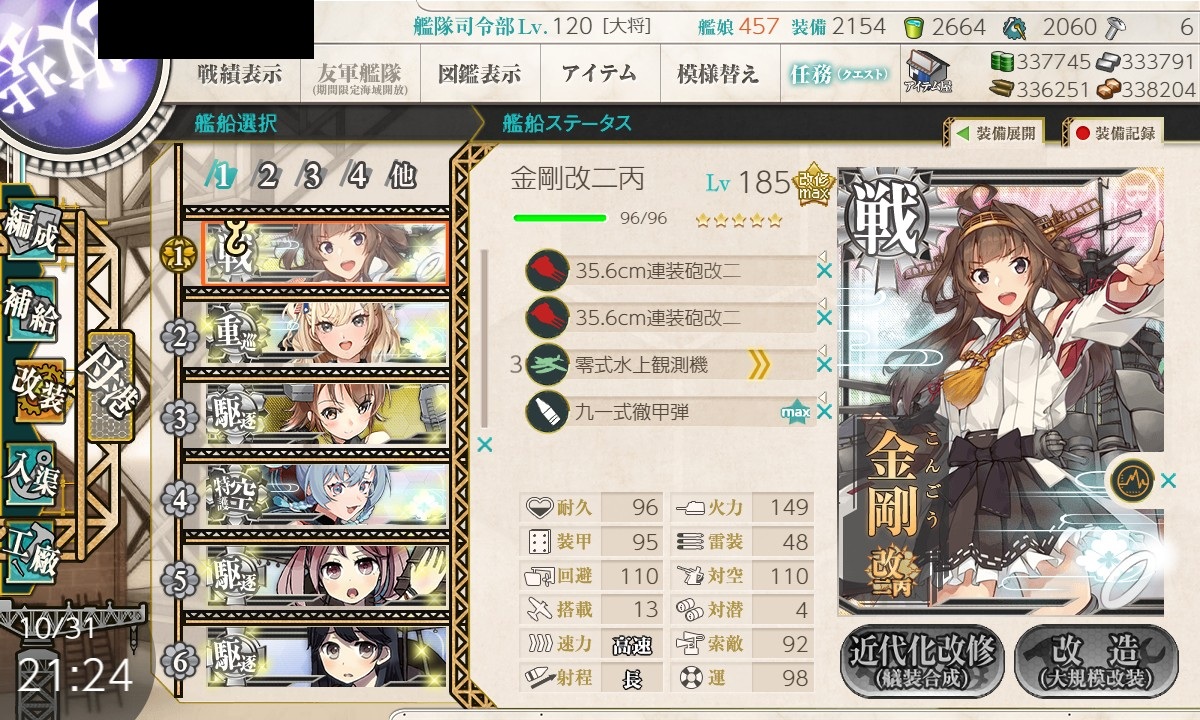
Task: Remove 零式水上観測機 using its X mark
Action: click(824, 366)
